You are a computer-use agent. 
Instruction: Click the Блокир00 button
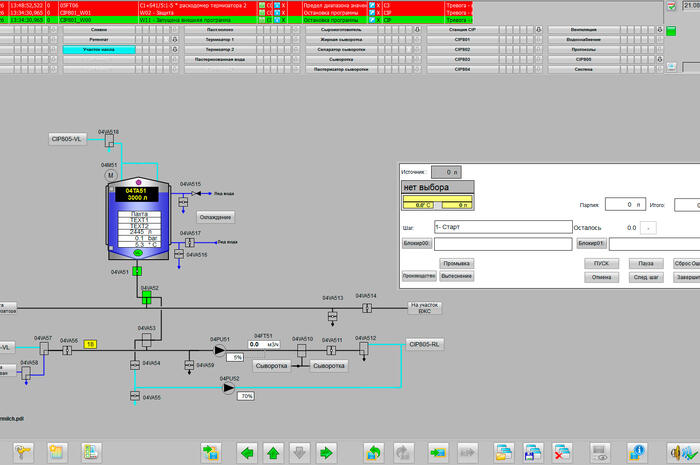(417, 243)
